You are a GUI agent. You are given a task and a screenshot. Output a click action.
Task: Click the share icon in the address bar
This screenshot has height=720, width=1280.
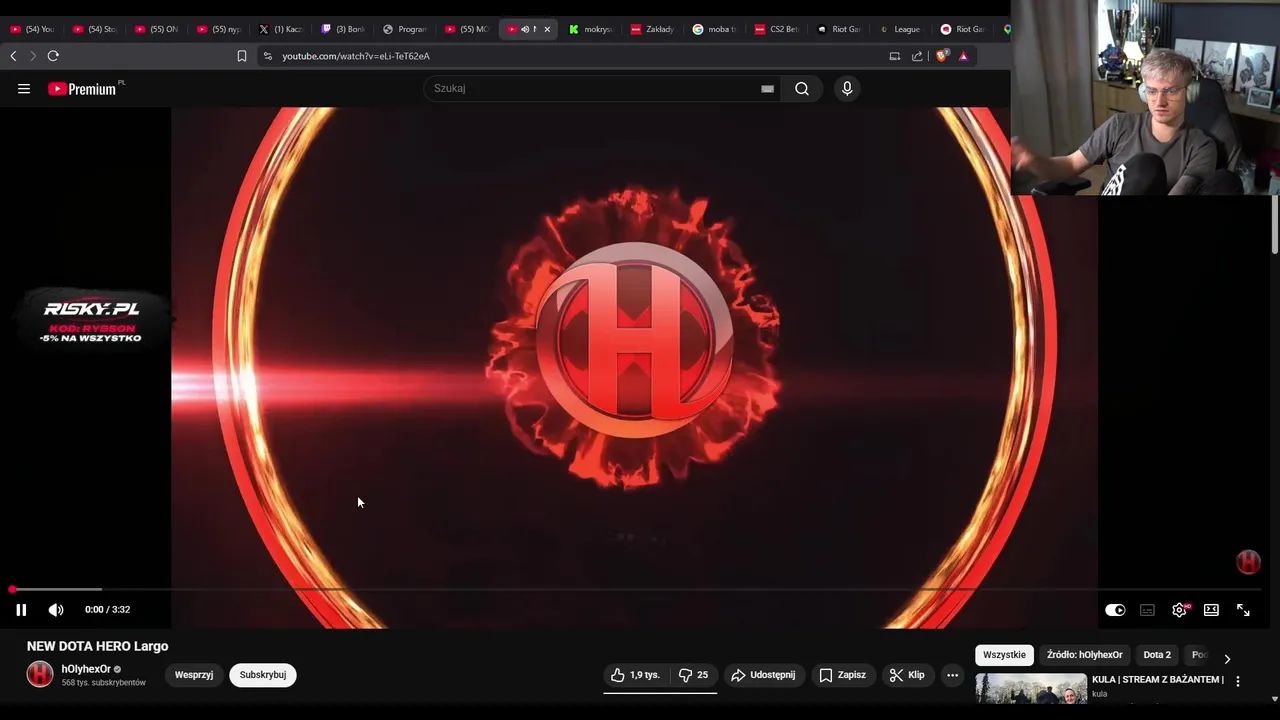[x=917, y=56]
